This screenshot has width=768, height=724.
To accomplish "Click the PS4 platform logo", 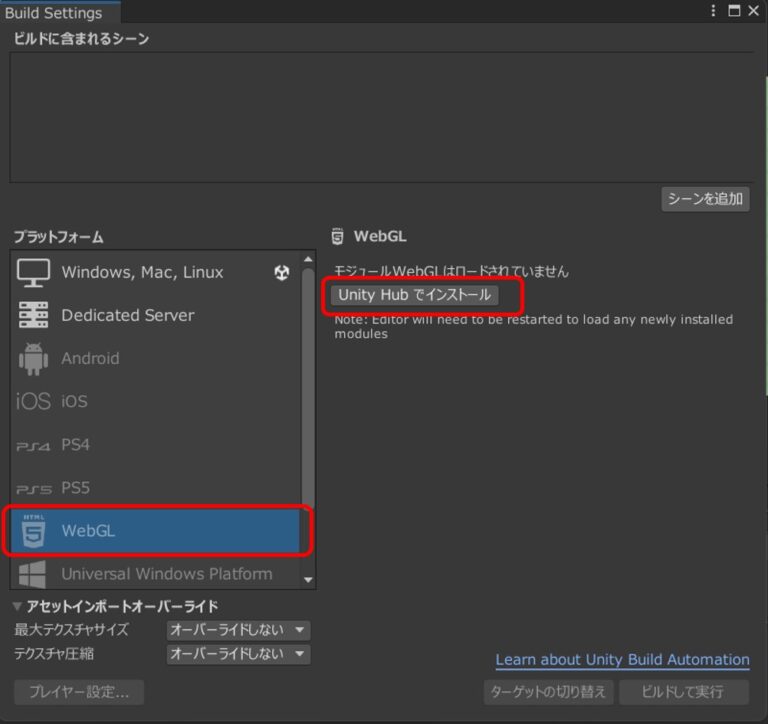I will click(33, 445).
